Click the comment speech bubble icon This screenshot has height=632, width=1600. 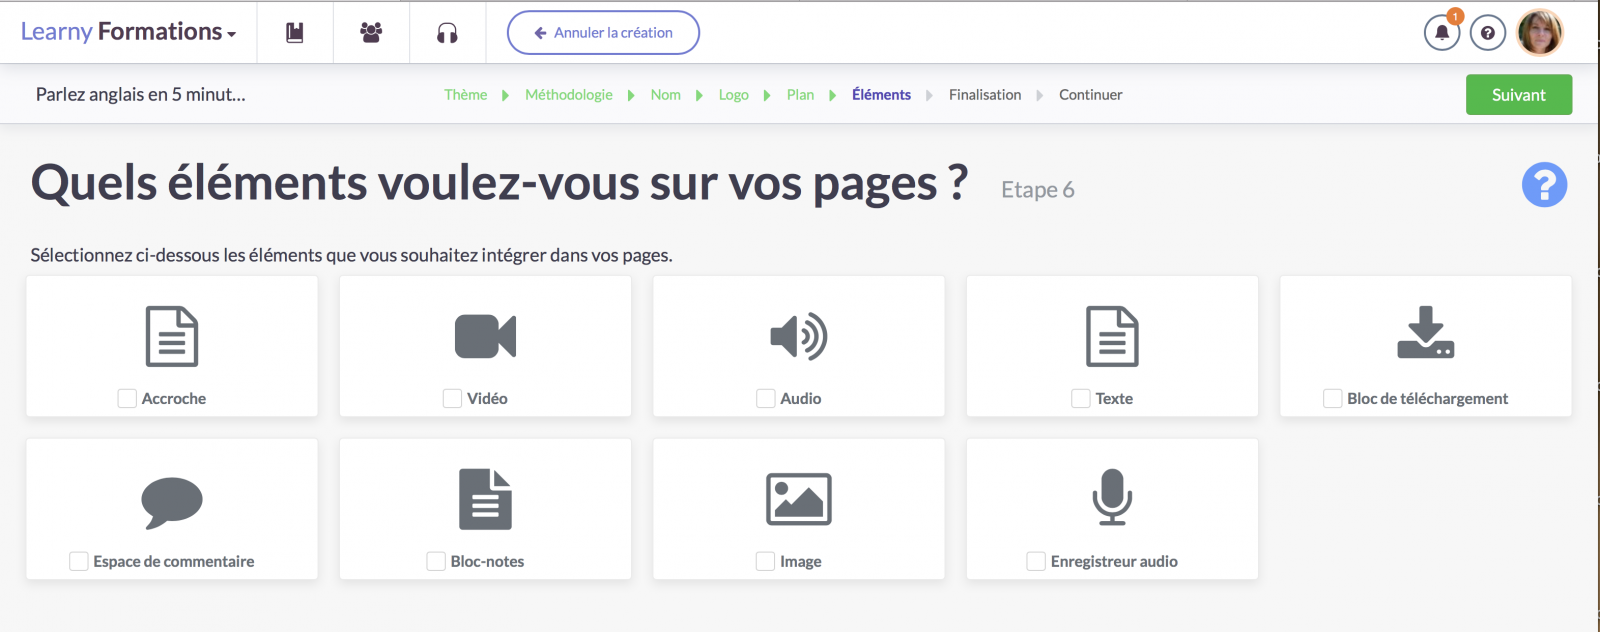click(x=172, y=502)
